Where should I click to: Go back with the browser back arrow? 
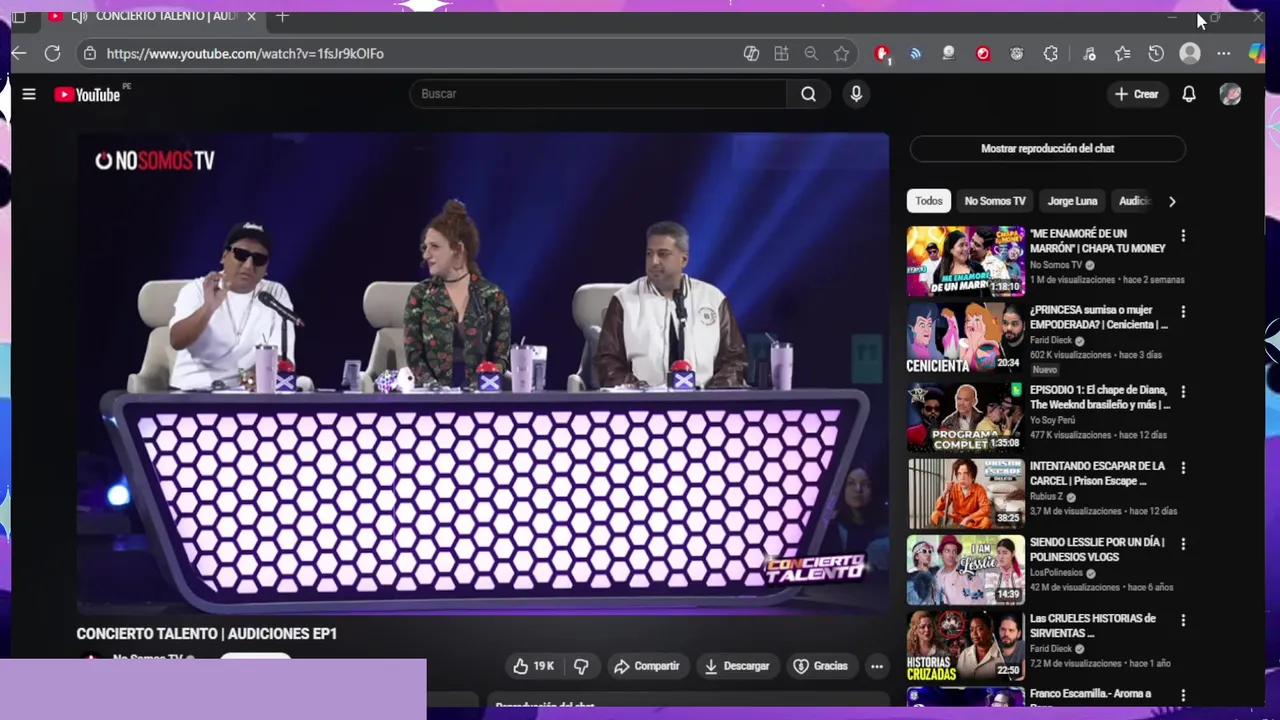(19, 54)
